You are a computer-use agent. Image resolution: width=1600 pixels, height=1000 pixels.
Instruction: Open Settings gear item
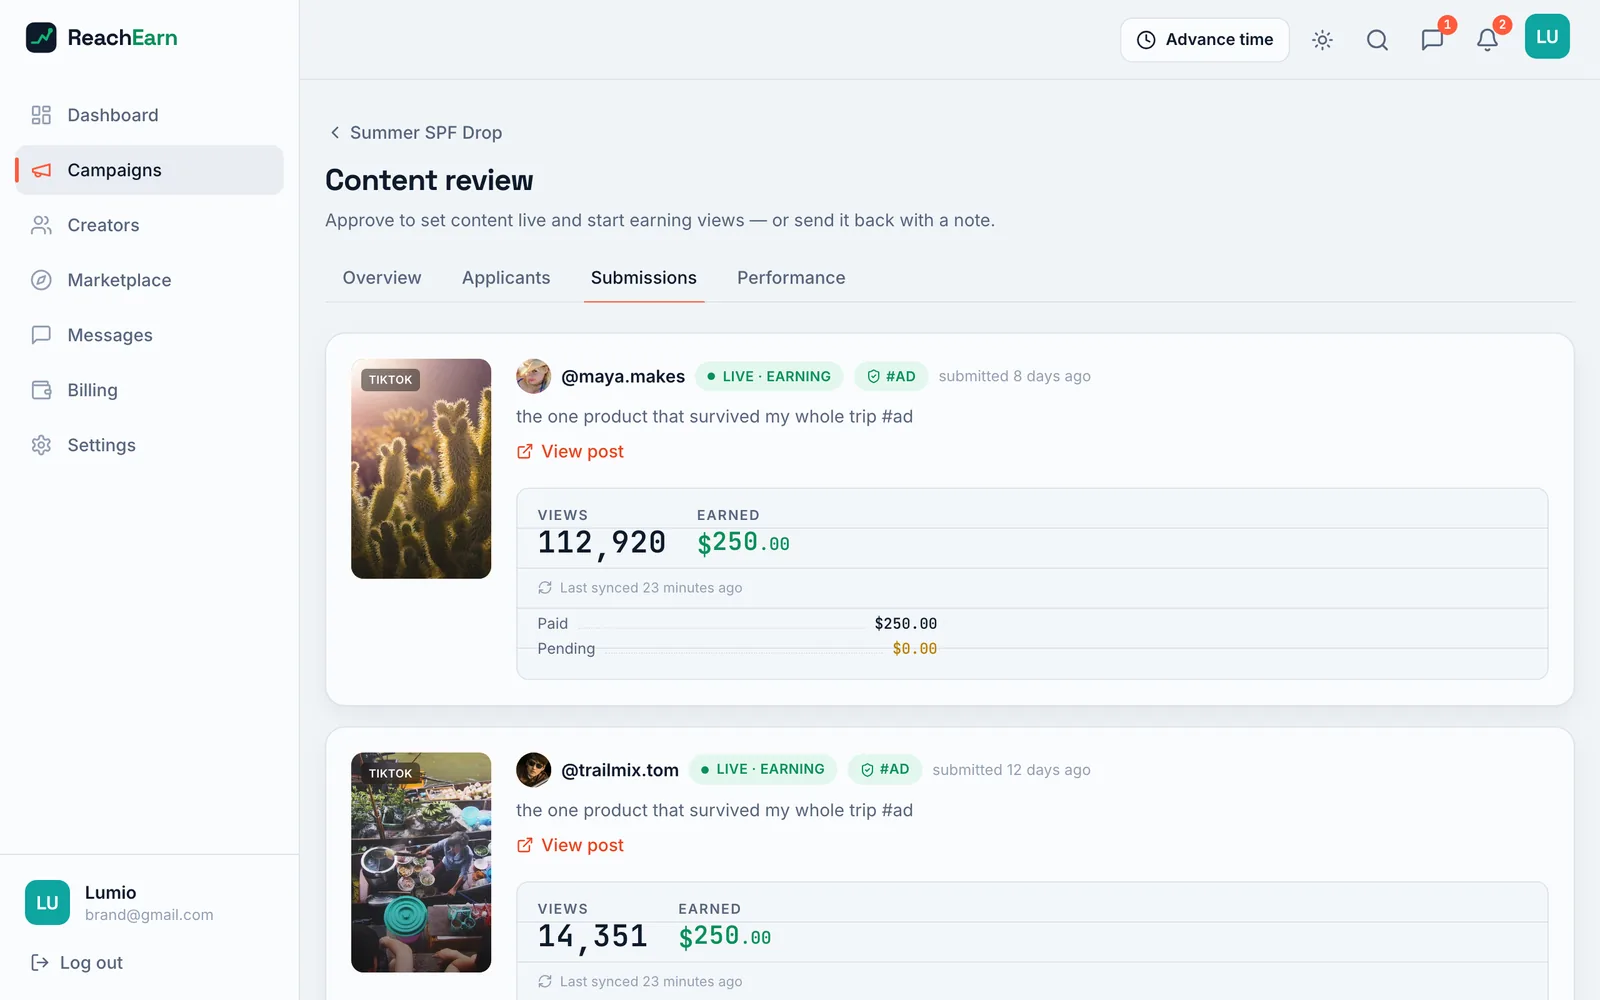pyautogui.click(x=150, y=445)
